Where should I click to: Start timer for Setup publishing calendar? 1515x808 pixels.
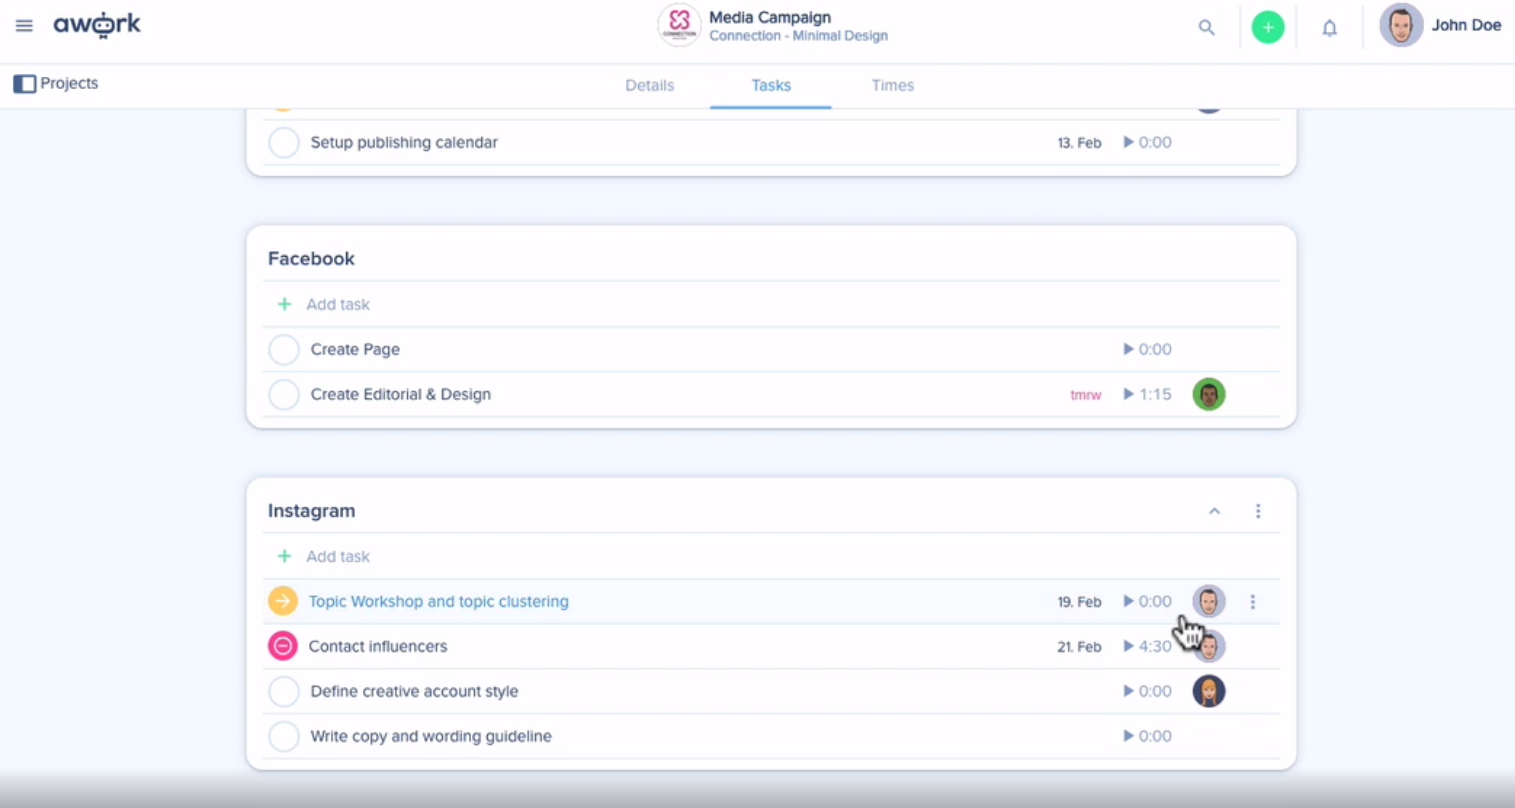coord(1129,142)
